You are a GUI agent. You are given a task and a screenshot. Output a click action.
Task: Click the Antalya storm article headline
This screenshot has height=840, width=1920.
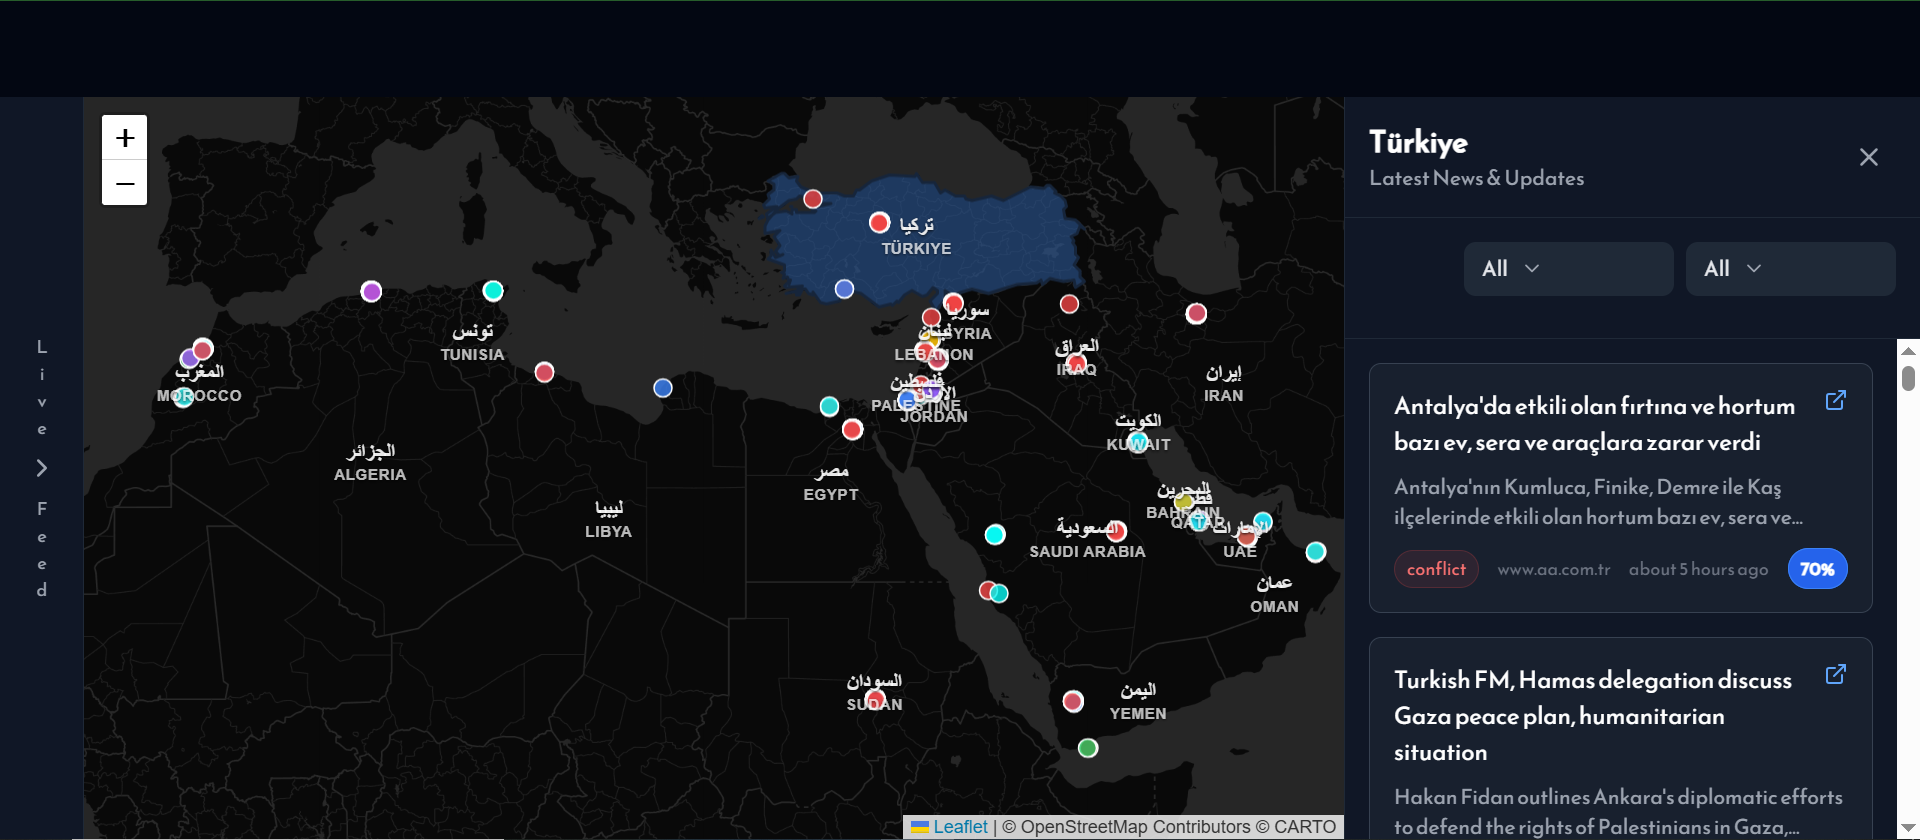tap(1594, 424)
